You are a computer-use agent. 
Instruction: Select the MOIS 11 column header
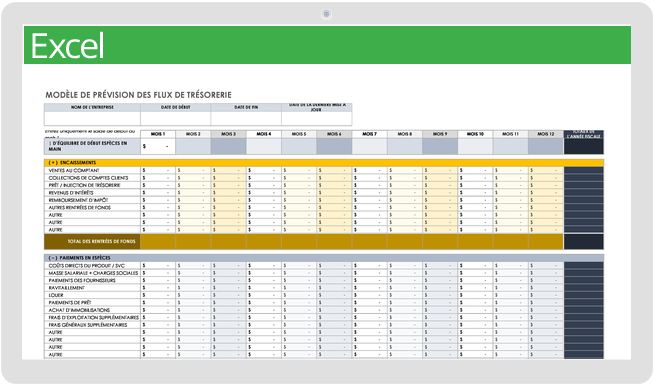[x=511, y=134]
